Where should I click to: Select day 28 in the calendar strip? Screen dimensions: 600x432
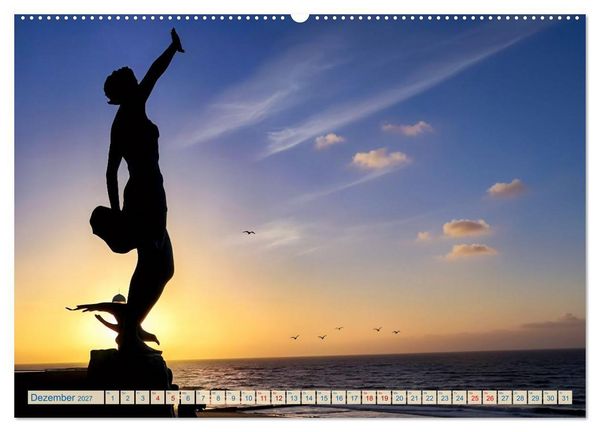coord(520,397)
